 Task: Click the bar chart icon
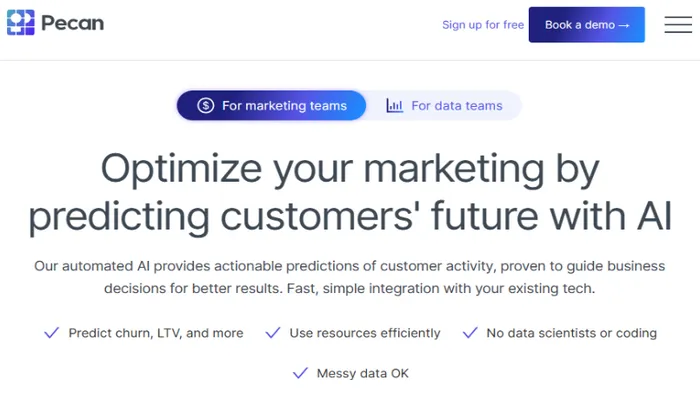tap(395, 105)
